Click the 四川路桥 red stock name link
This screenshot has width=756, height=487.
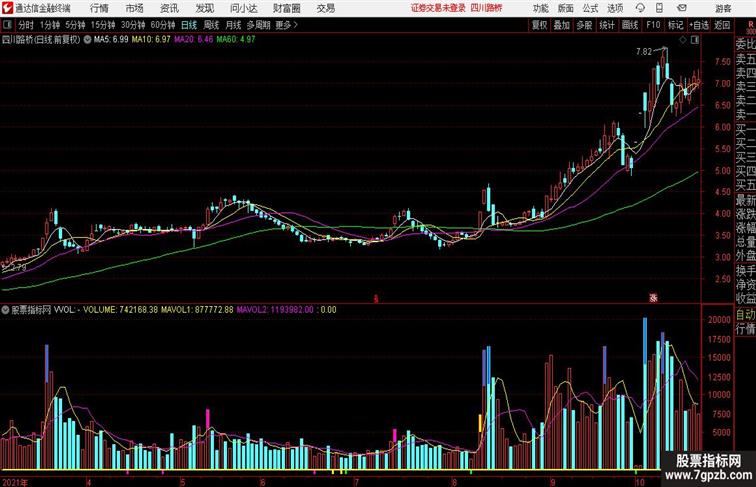tap(486, 8)
